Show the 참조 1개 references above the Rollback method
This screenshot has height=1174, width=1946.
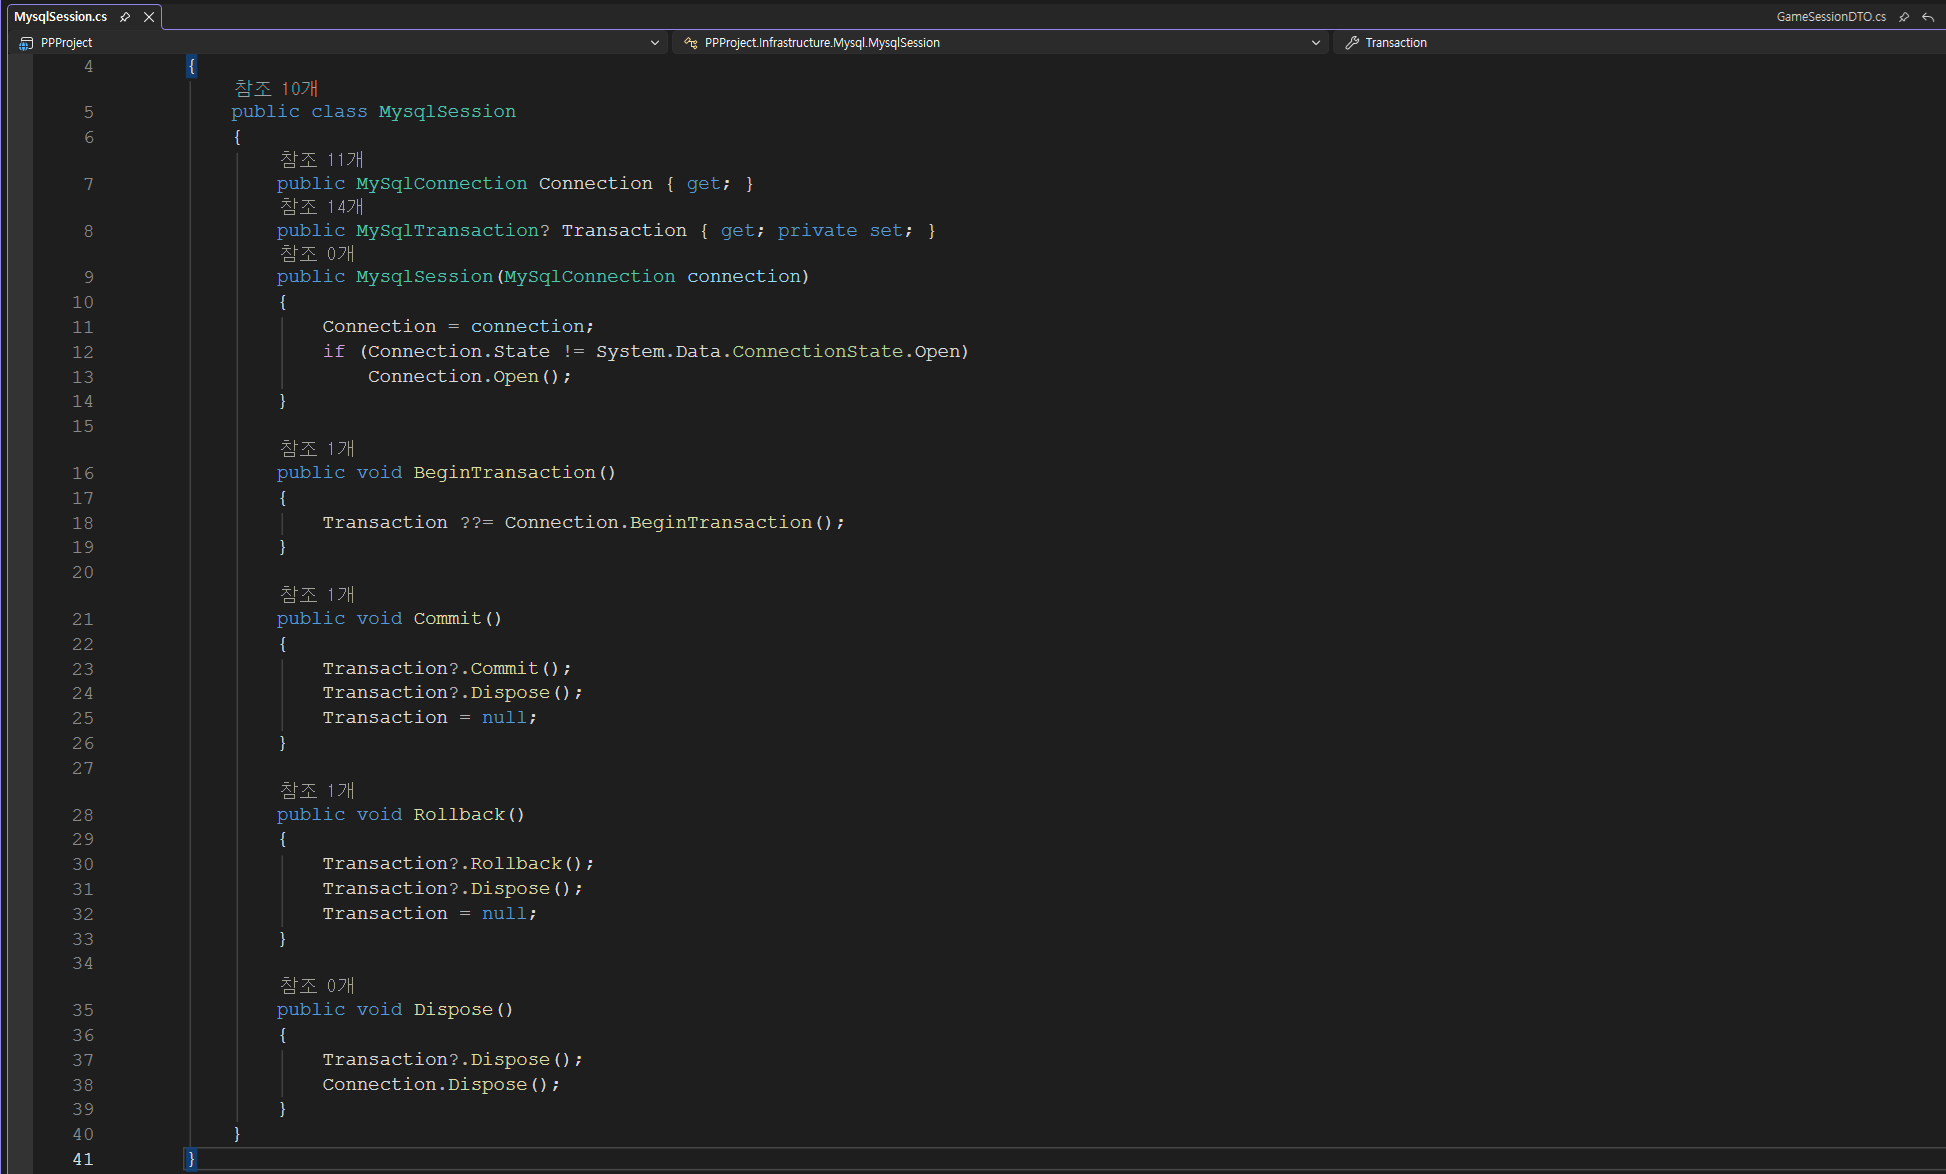click(x=317, y=791)
